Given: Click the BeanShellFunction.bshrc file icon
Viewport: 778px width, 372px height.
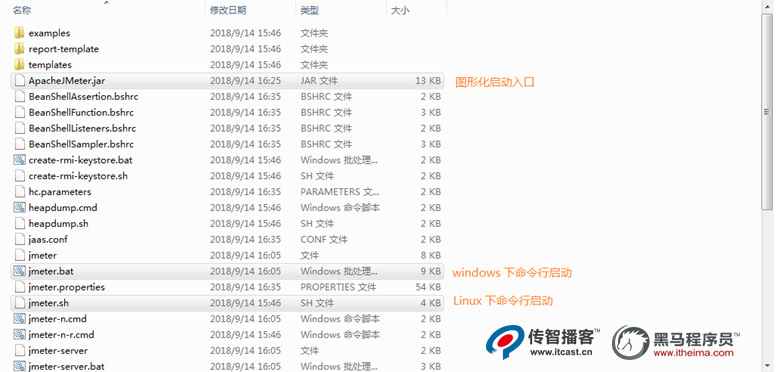Looking at the screenshot, I should 19,113.
